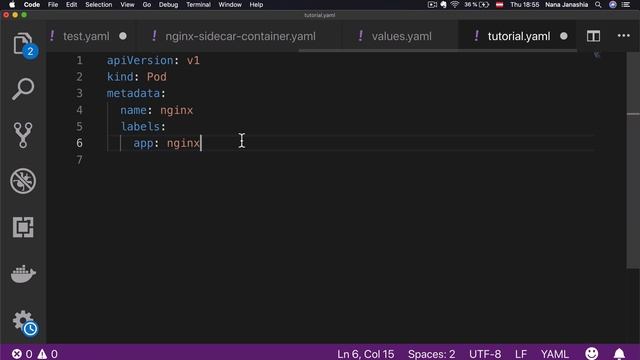Switch to the test.yaml tab
This screenshot has width=640, height=360.
pyautogui.click(x=86, y=36)
